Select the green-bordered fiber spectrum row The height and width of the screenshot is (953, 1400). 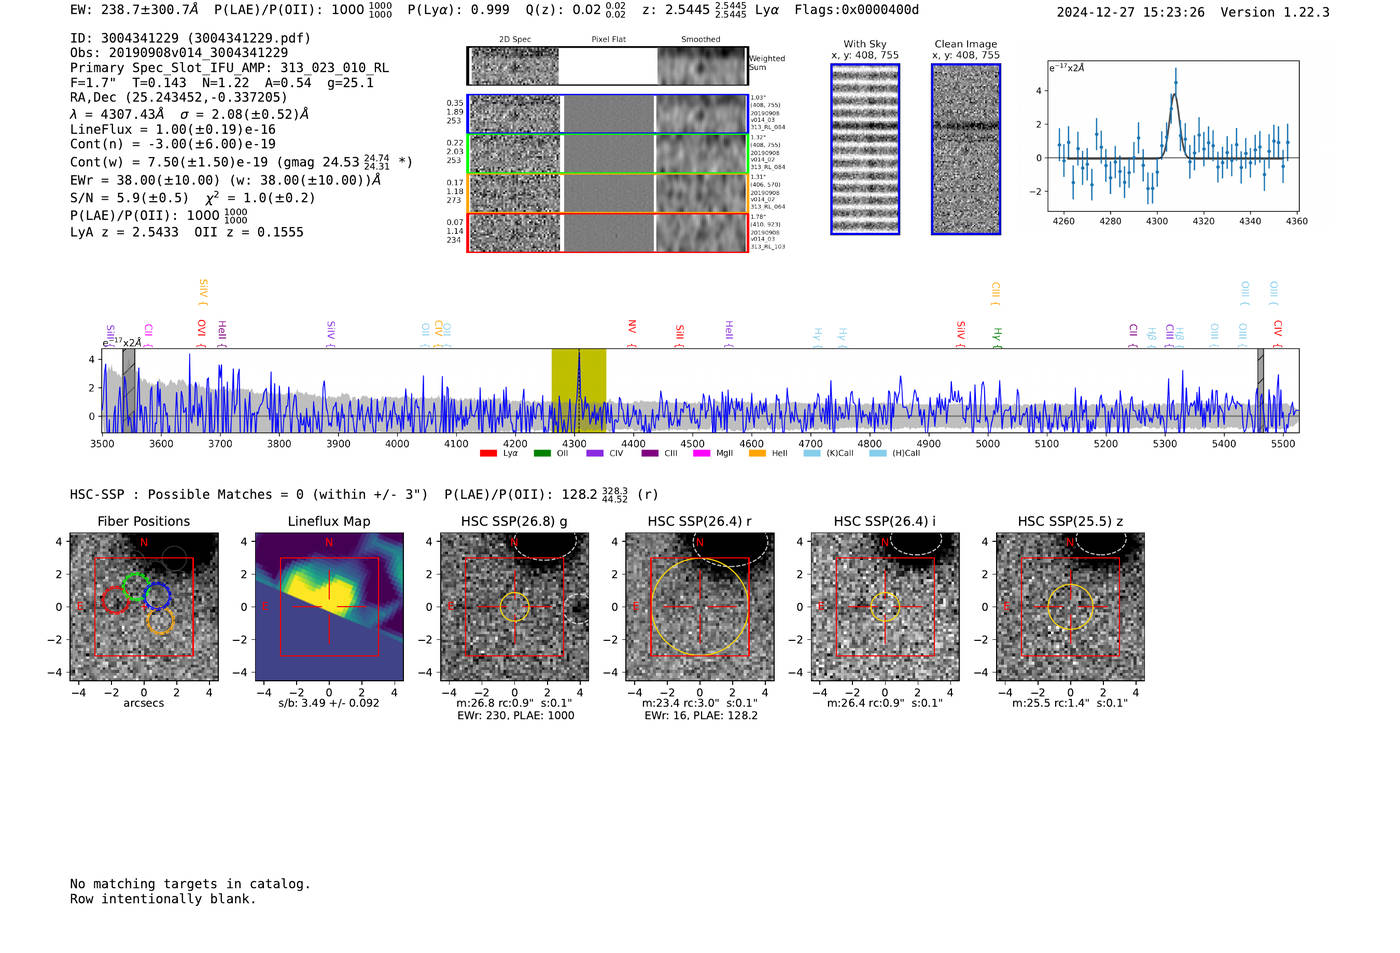(x=607, y=154)
